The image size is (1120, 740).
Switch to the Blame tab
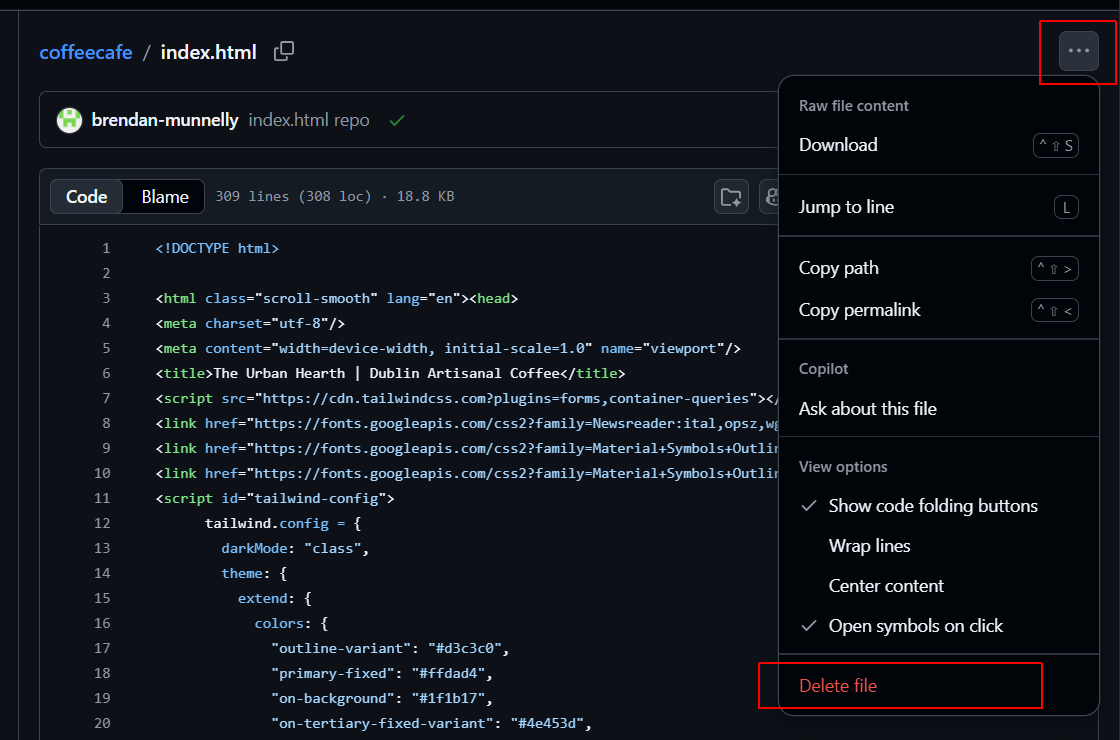tap(164, 196)
